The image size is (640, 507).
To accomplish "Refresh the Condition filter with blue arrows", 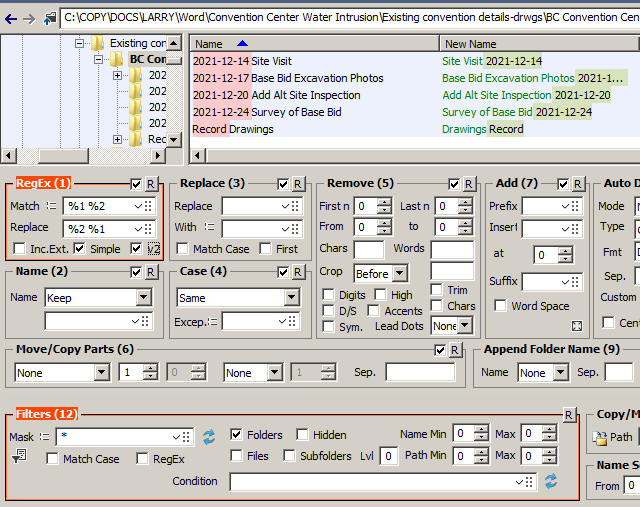I will point(551,482).
